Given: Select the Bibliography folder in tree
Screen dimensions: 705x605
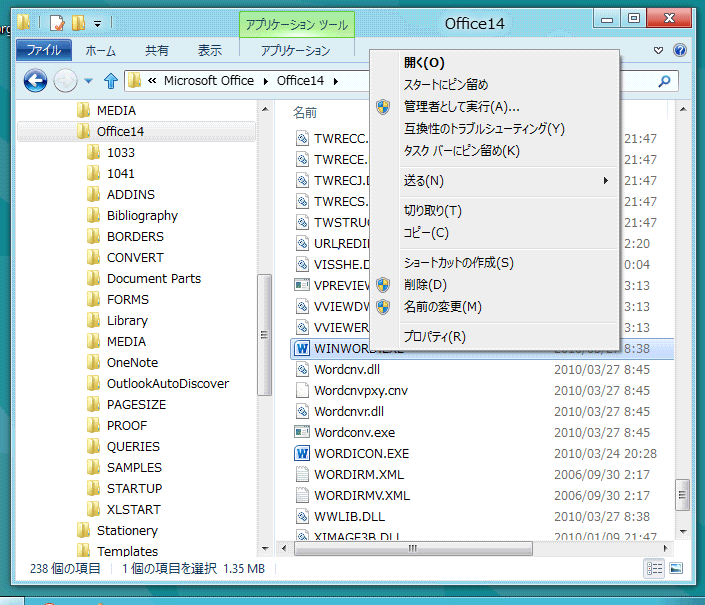Looking at the screenshot, I should click(x=142, y=216).
